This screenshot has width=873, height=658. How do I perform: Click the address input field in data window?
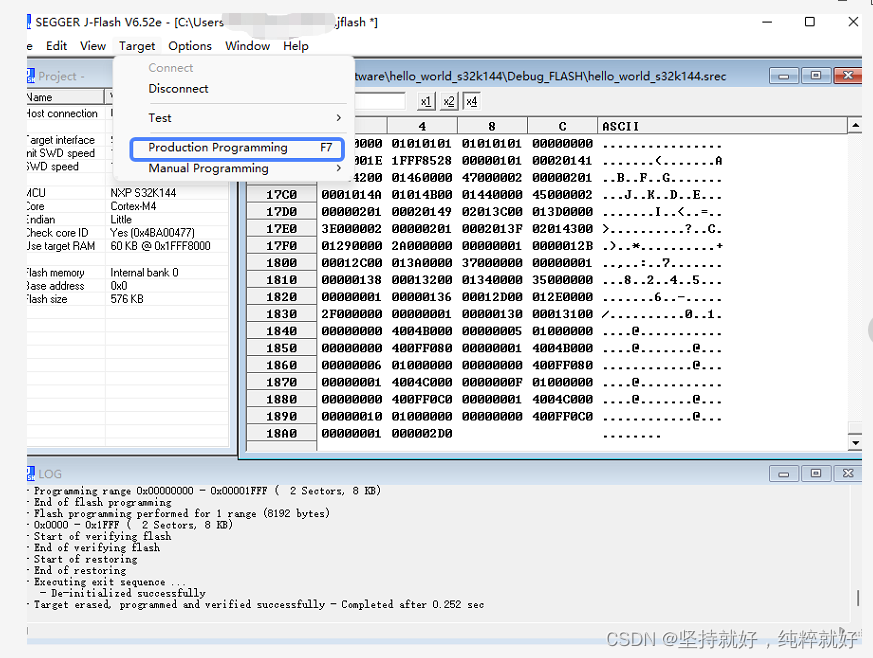(380, 101)
